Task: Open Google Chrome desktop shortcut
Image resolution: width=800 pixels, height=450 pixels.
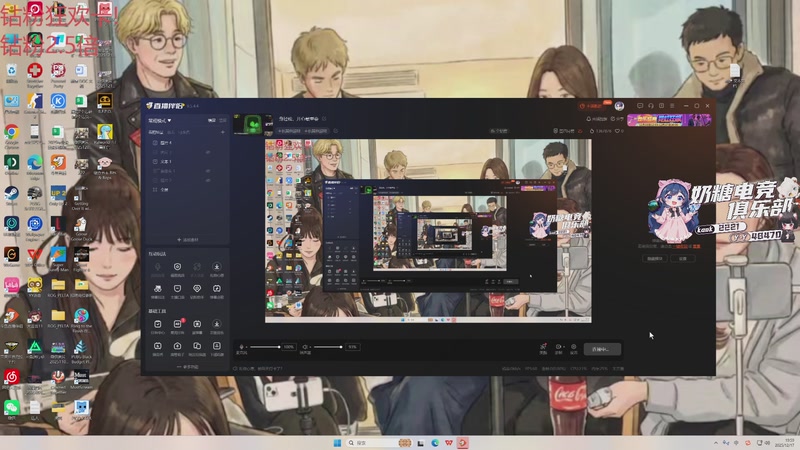Action: pos(11,133)
